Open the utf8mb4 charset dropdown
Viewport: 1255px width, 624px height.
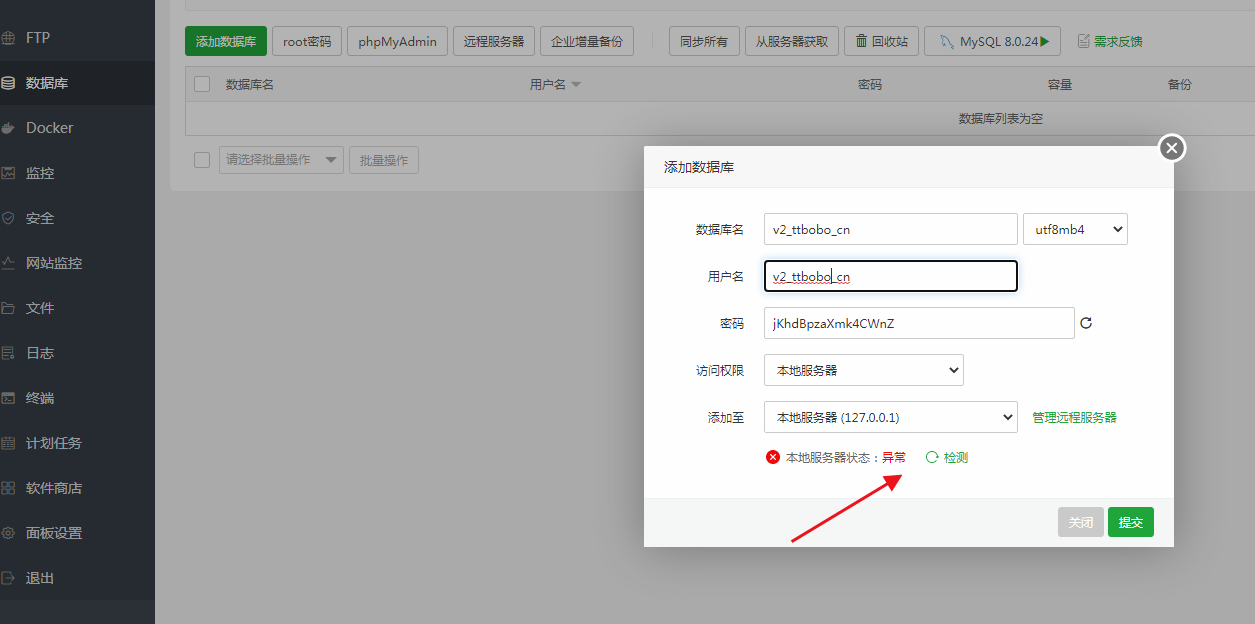click(1075, 229)
